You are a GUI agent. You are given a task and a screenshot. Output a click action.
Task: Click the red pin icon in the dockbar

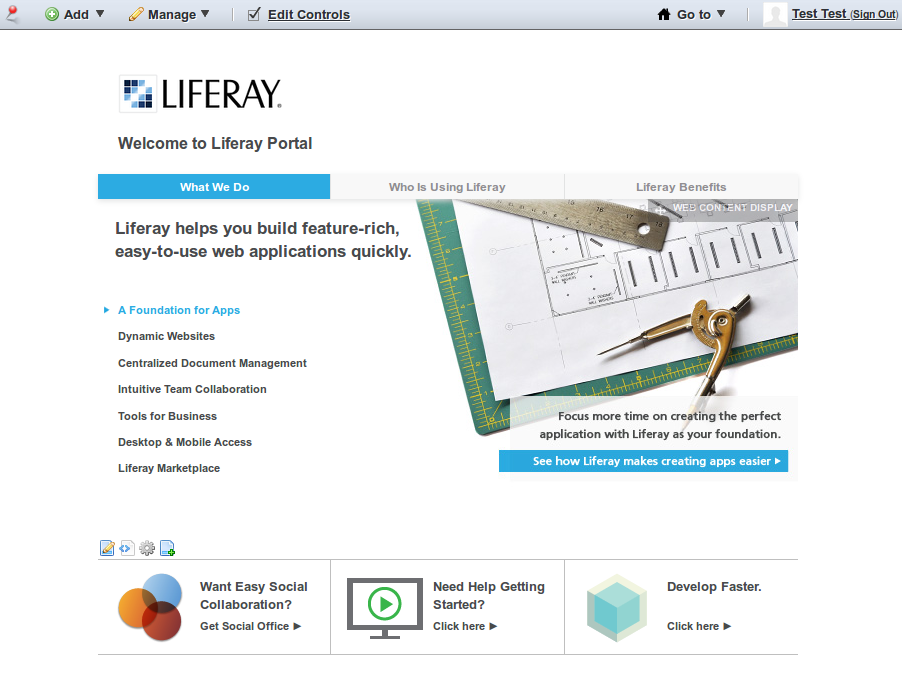click(13, 14)
